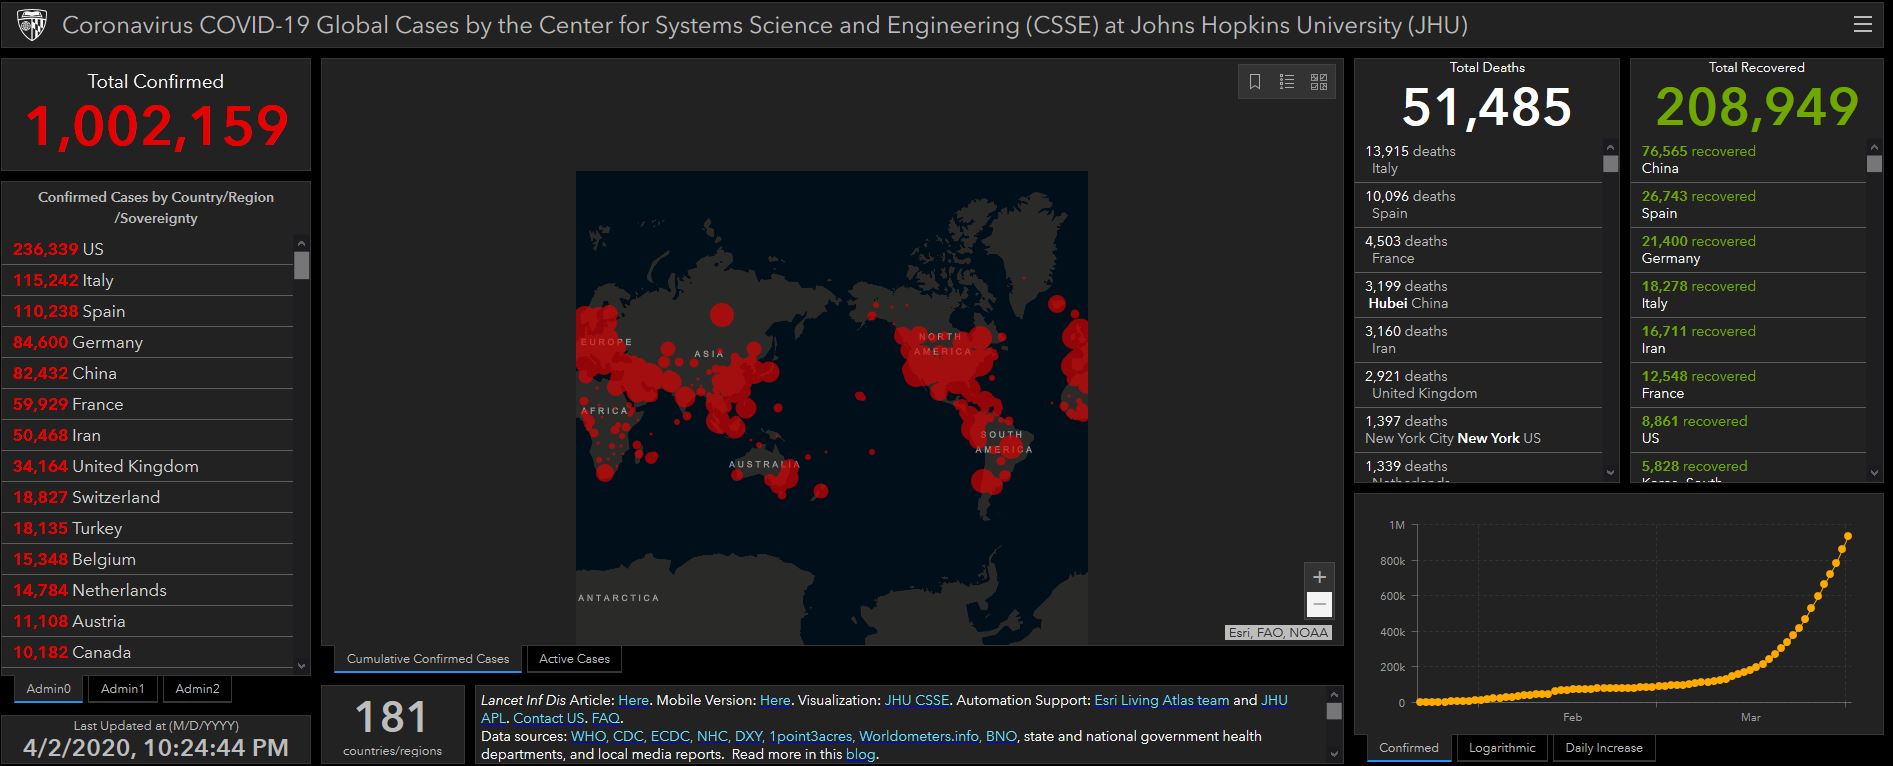The image size is (1893, 766).
Task: Open the BNO source link
Action: (x=1001, y=737)
